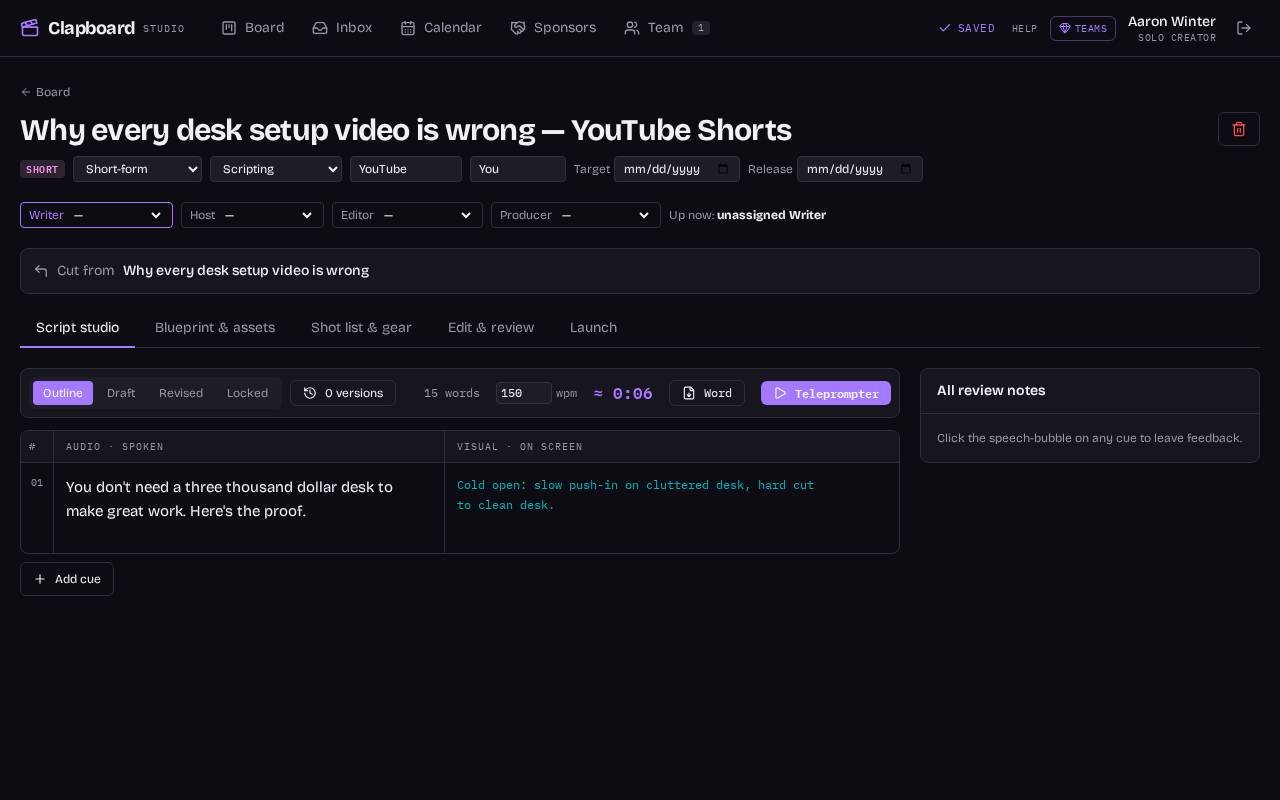Switch to Edit & review tab

pyautogui.click(x=491, y=328)
